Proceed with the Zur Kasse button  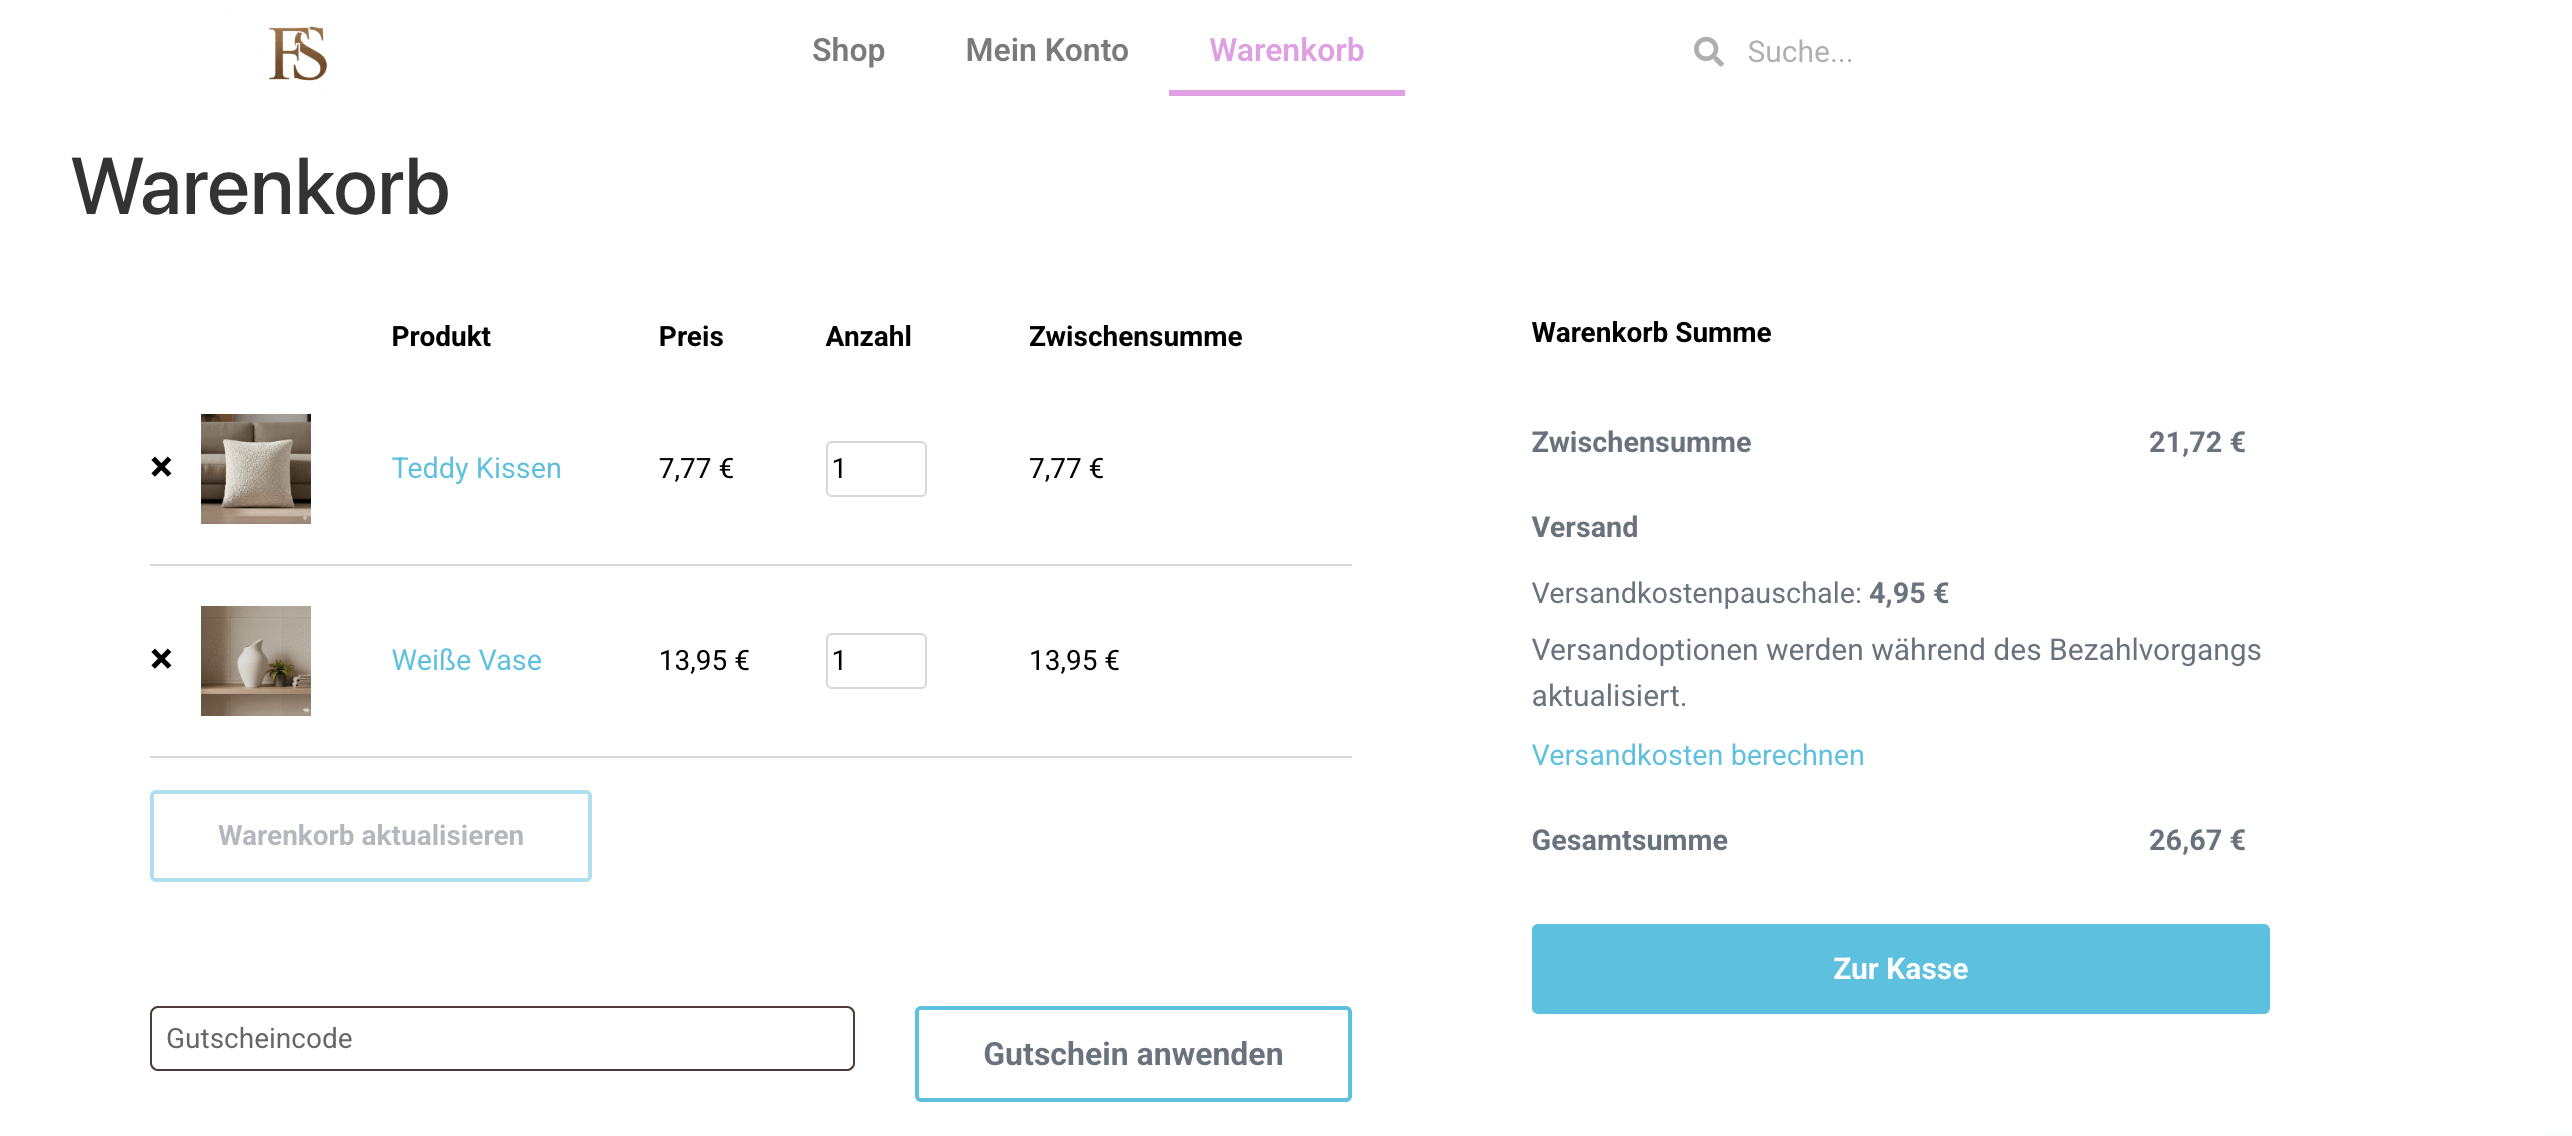(x=1900, y=969)
